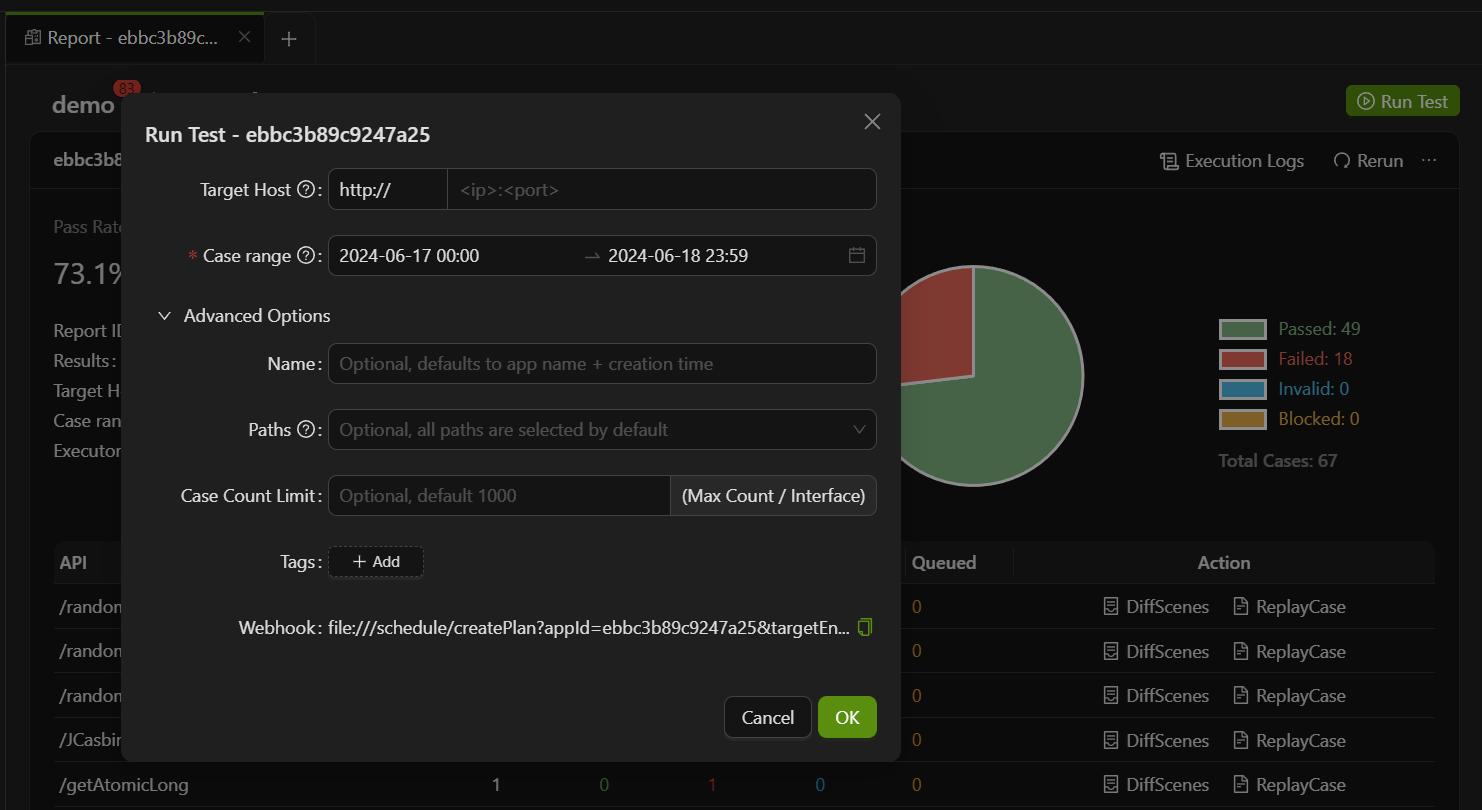Toggle Failed: 18 legend swatch
The image size is (1482, 810).
(1243, 359)
